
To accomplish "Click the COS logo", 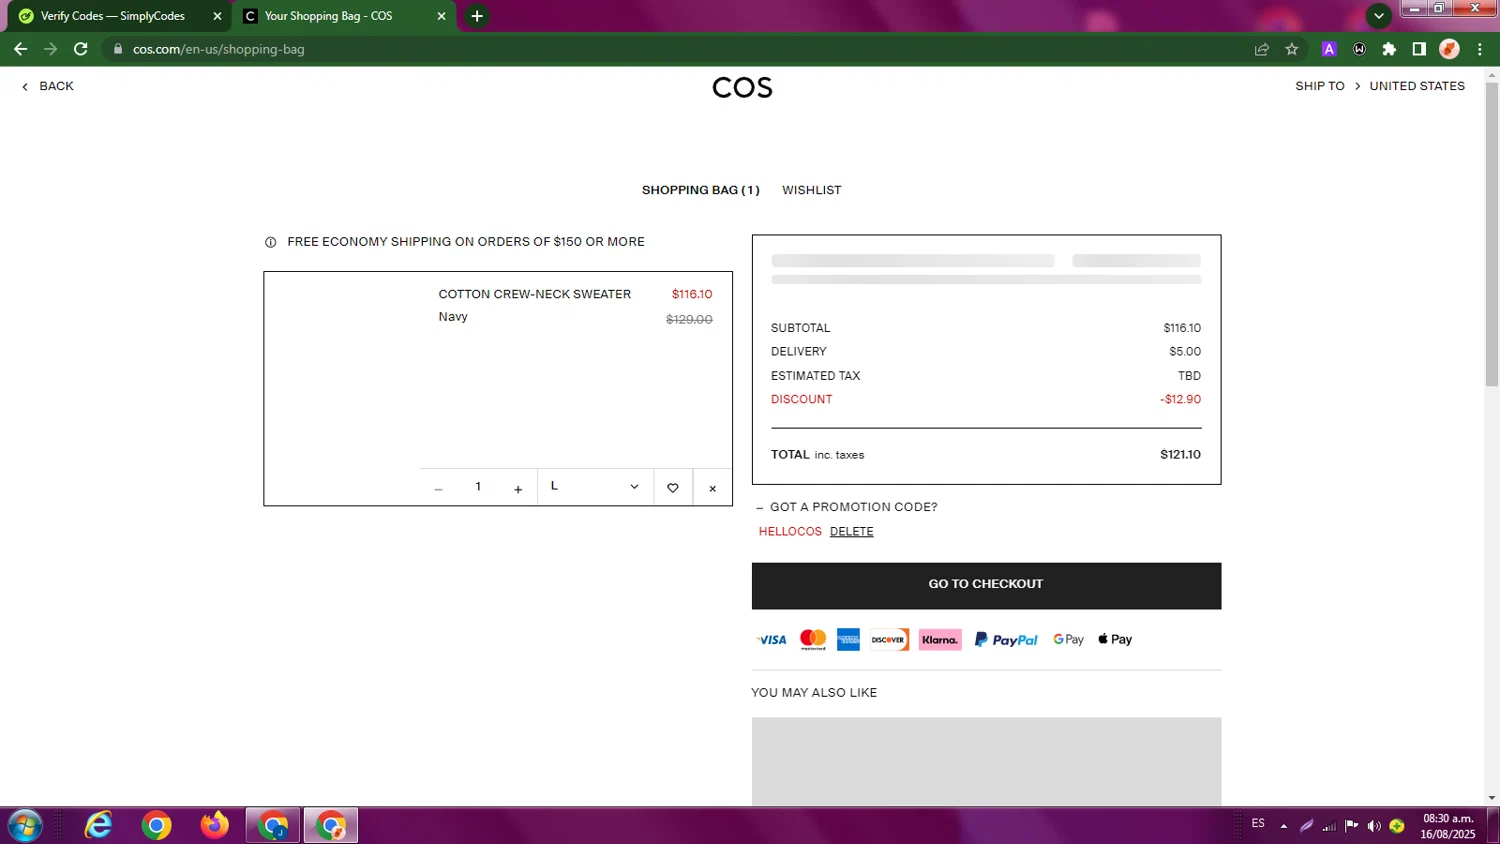I will (x=742, y=88).
